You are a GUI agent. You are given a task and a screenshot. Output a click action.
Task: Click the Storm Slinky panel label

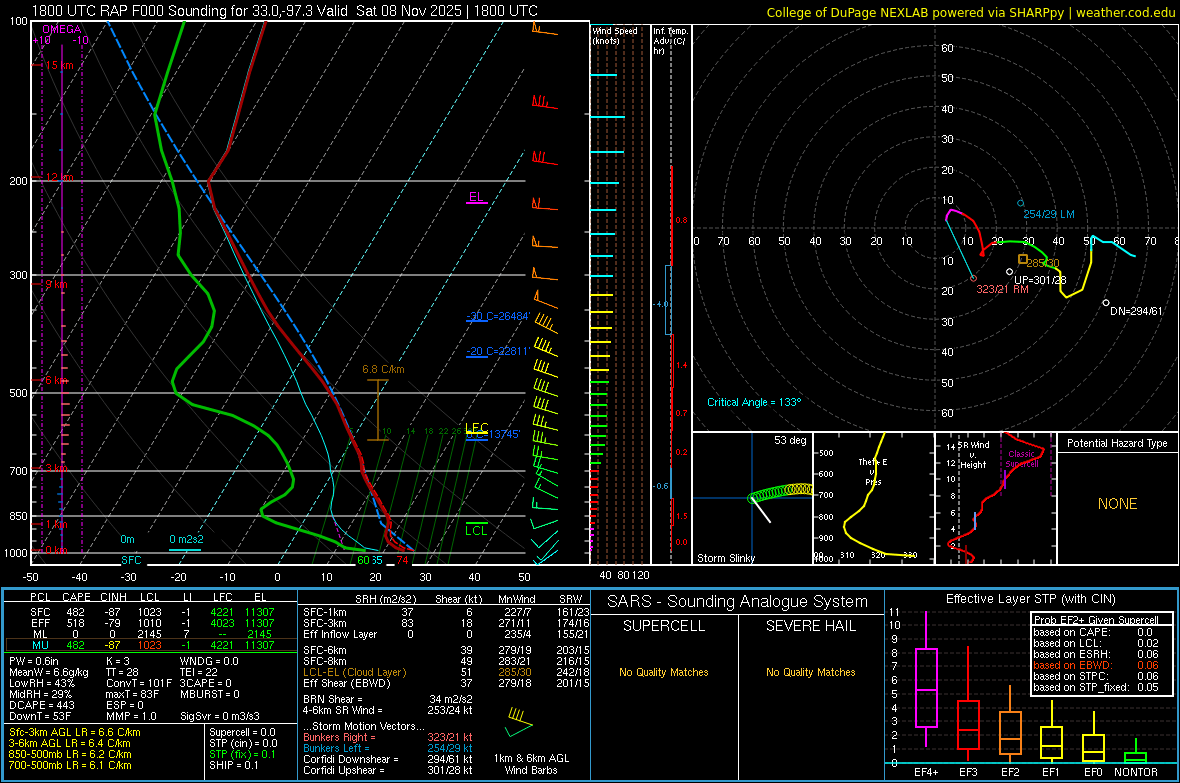coord(725,558)
